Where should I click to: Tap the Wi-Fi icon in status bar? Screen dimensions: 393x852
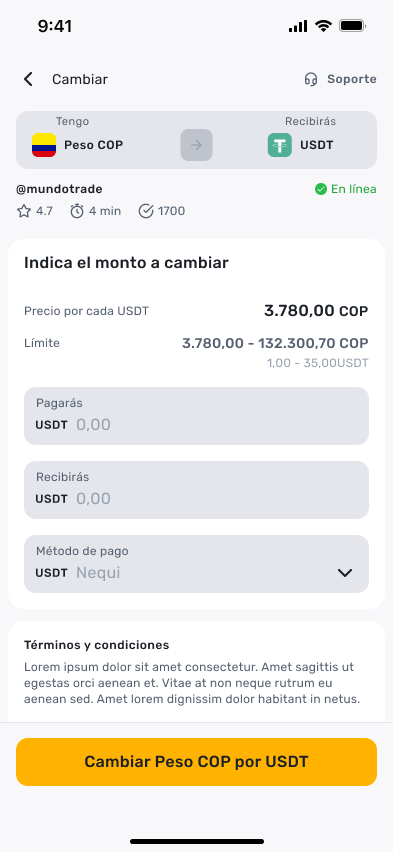pyautogui.click(x=323, y=26)
